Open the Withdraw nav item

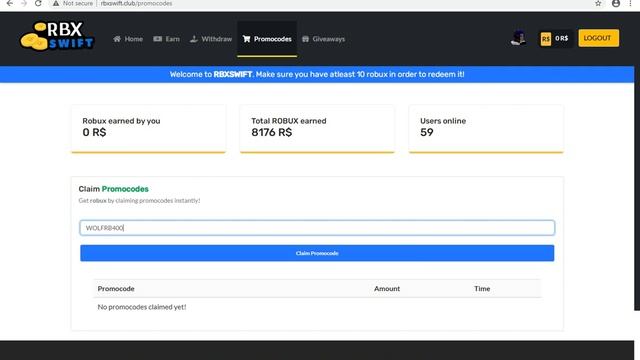(x=211, y=39)
